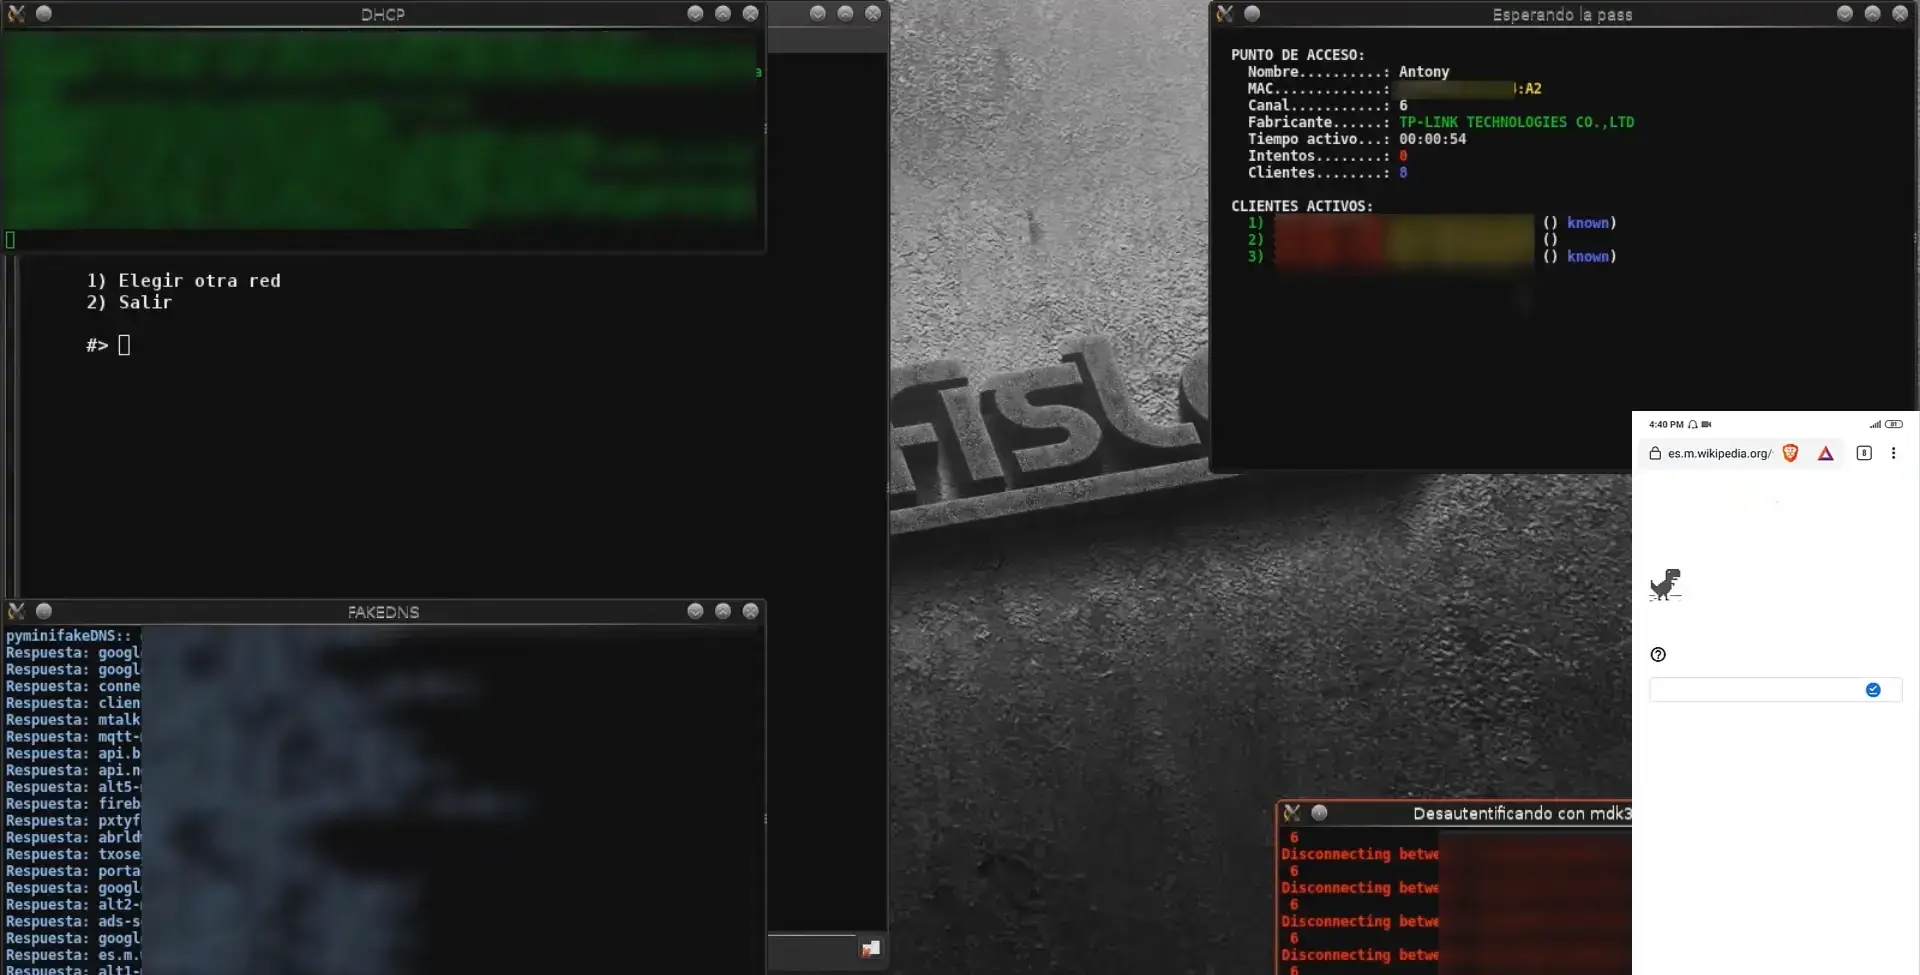
Task: Collapse FAKEDNS window using down-arrow button
Action: [x=695, y=611]
